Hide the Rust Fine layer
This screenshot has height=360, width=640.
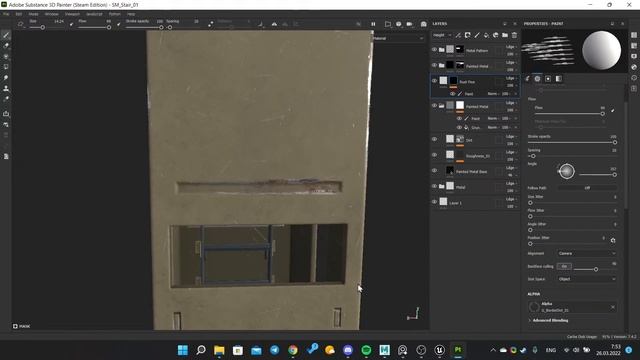(434, 81)
